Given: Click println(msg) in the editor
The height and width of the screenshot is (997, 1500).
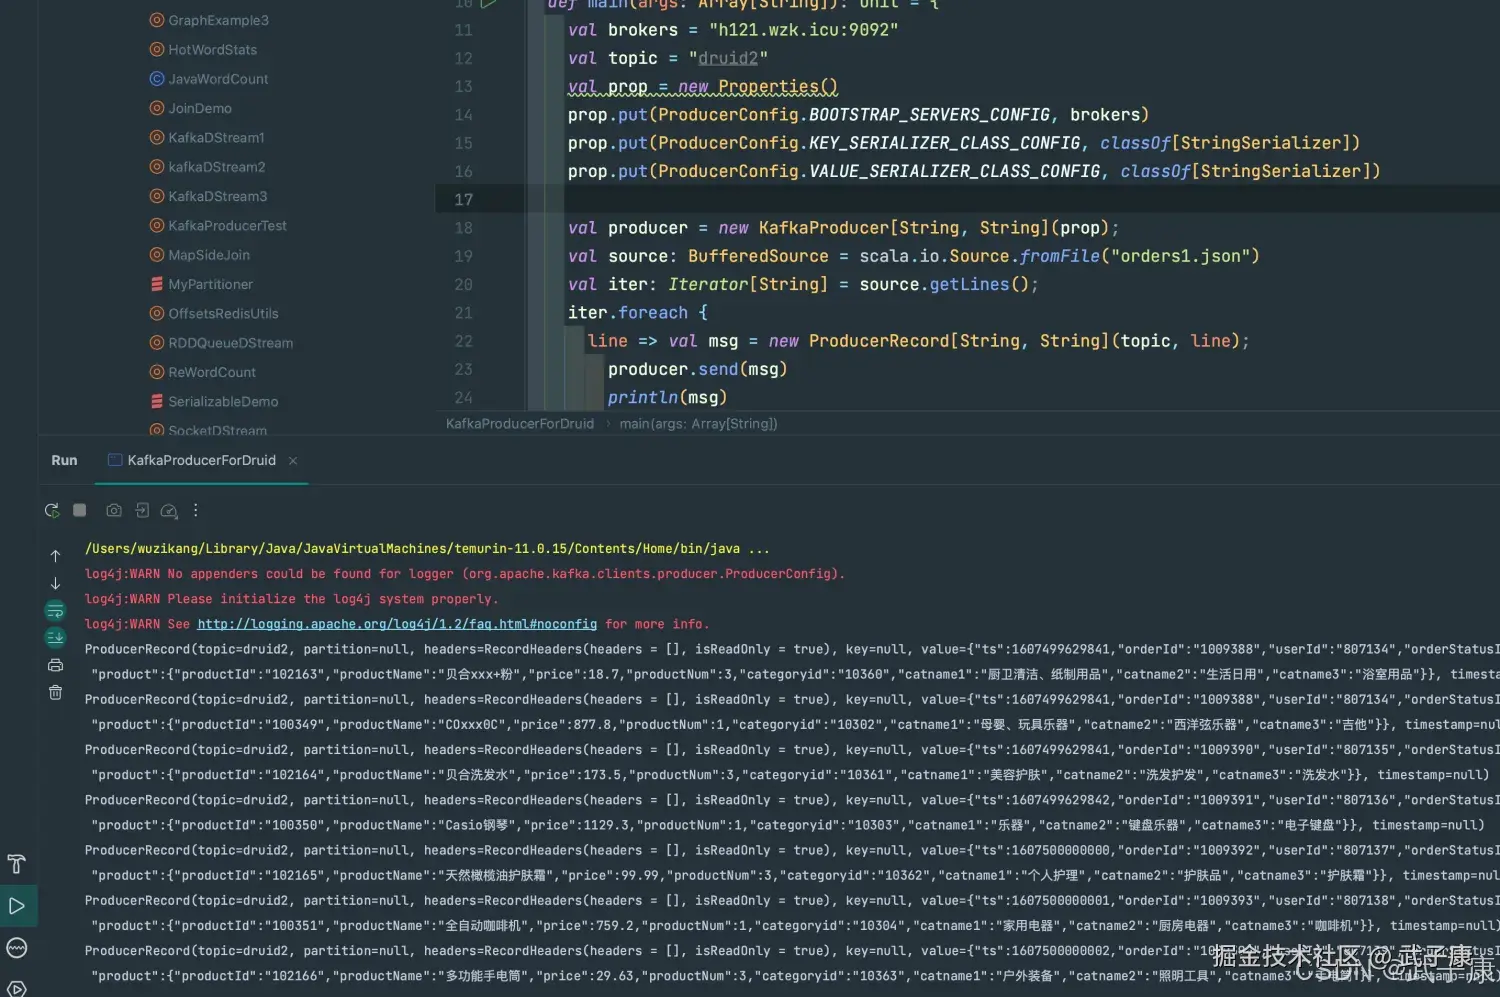Looking at the screenshot, I should [667, 398].
